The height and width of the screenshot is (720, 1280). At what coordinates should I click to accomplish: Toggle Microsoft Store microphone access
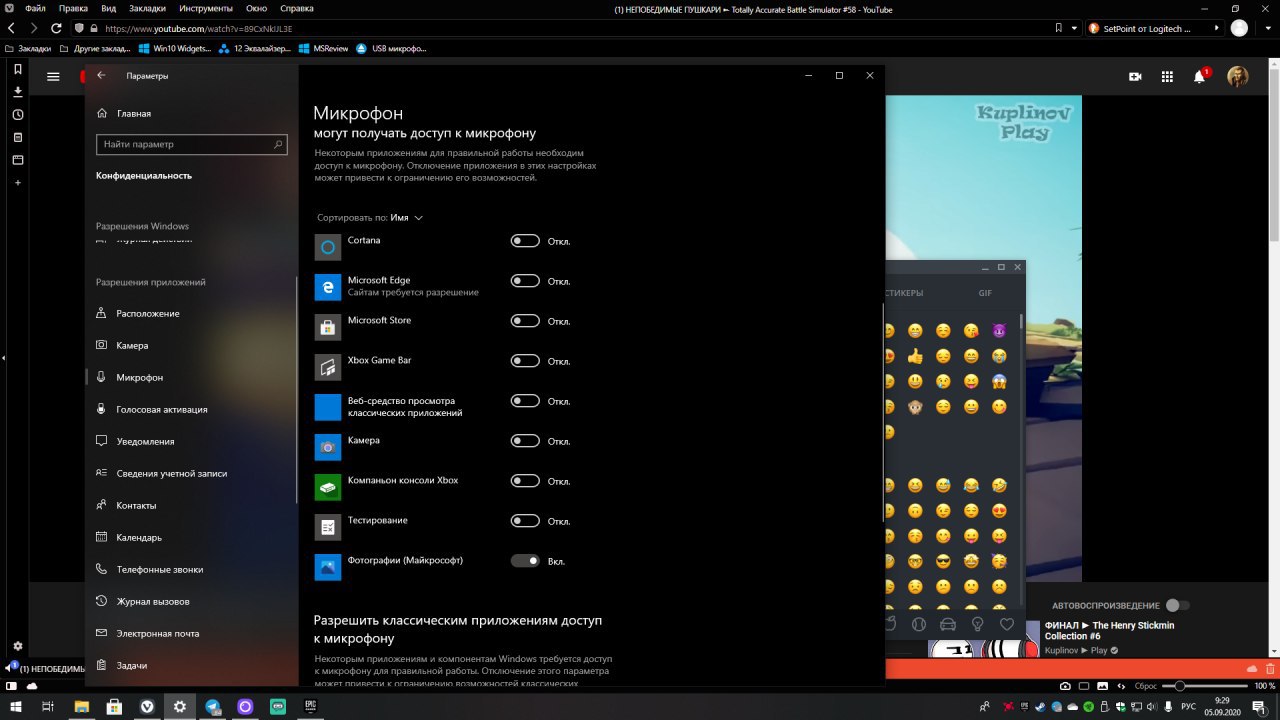pos(525,321)
